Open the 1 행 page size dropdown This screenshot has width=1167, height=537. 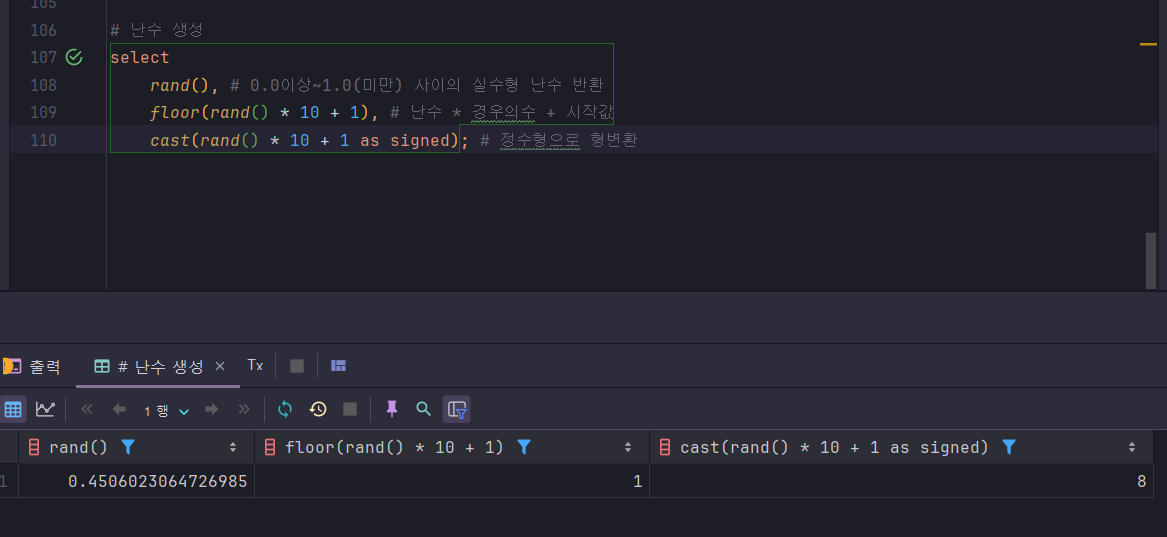click(x=166, y=411)
